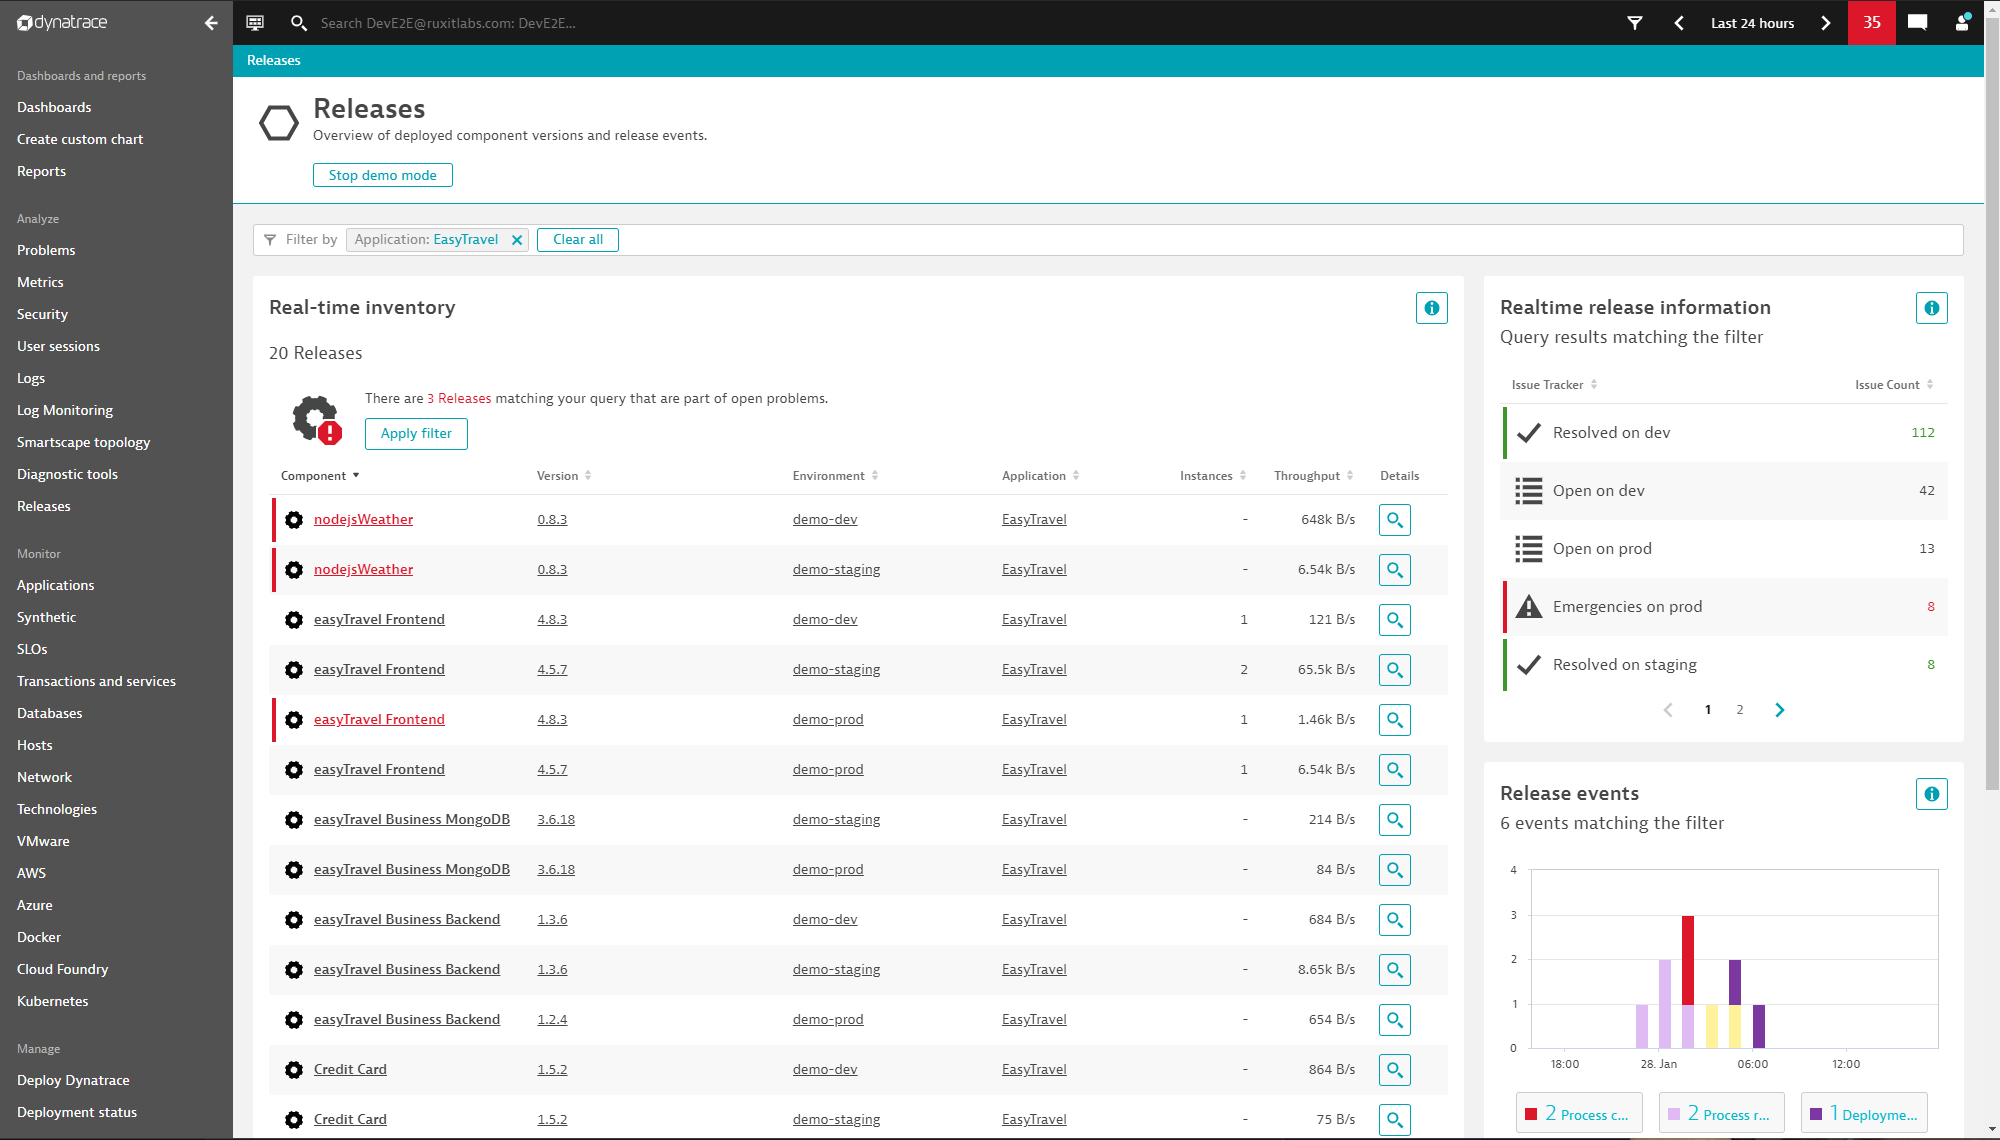Click the gear settings icon for easyTravel Business Backend

click(294, 919)
